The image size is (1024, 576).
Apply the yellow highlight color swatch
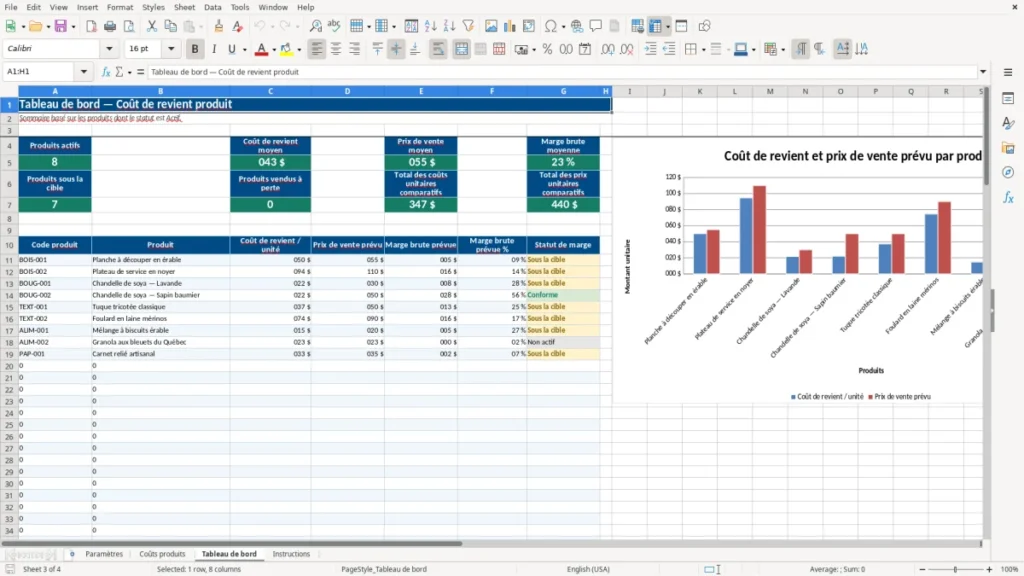[x=286, y=50]
